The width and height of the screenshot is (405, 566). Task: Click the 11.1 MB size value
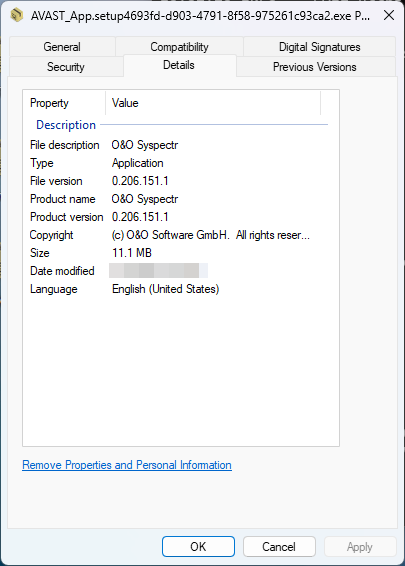pos(132,253)
